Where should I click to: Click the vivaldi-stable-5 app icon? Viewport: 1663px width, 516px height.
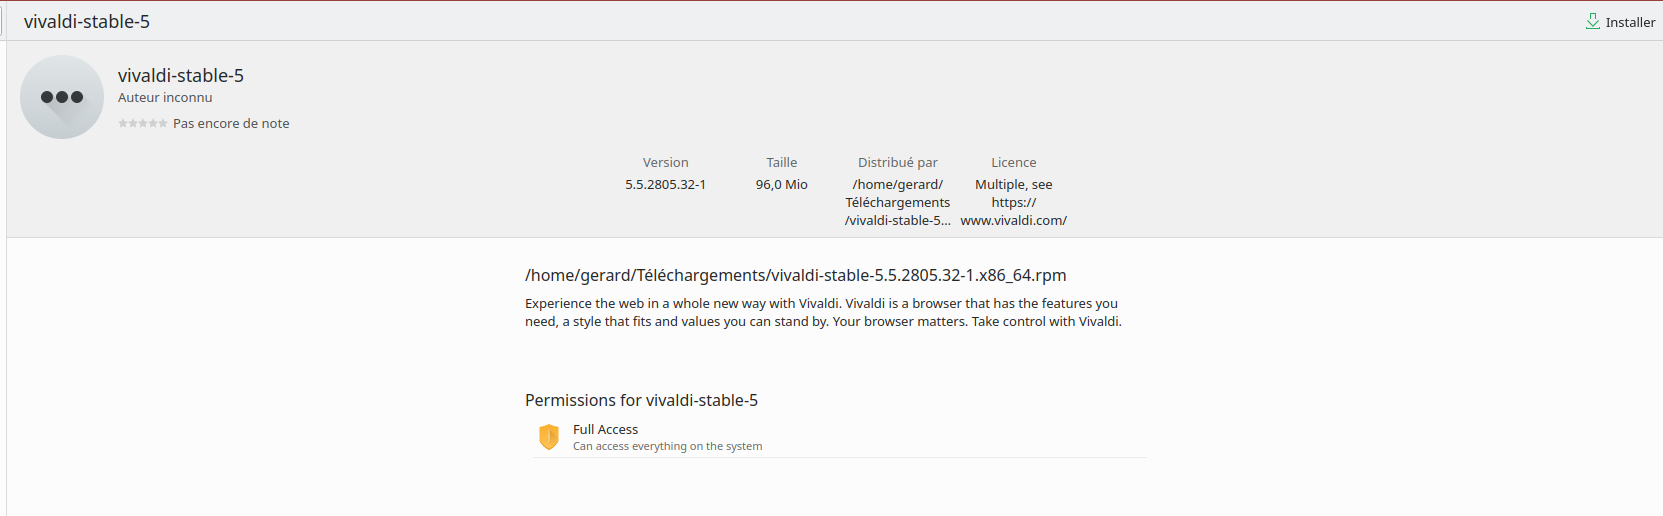click(62, 97)
